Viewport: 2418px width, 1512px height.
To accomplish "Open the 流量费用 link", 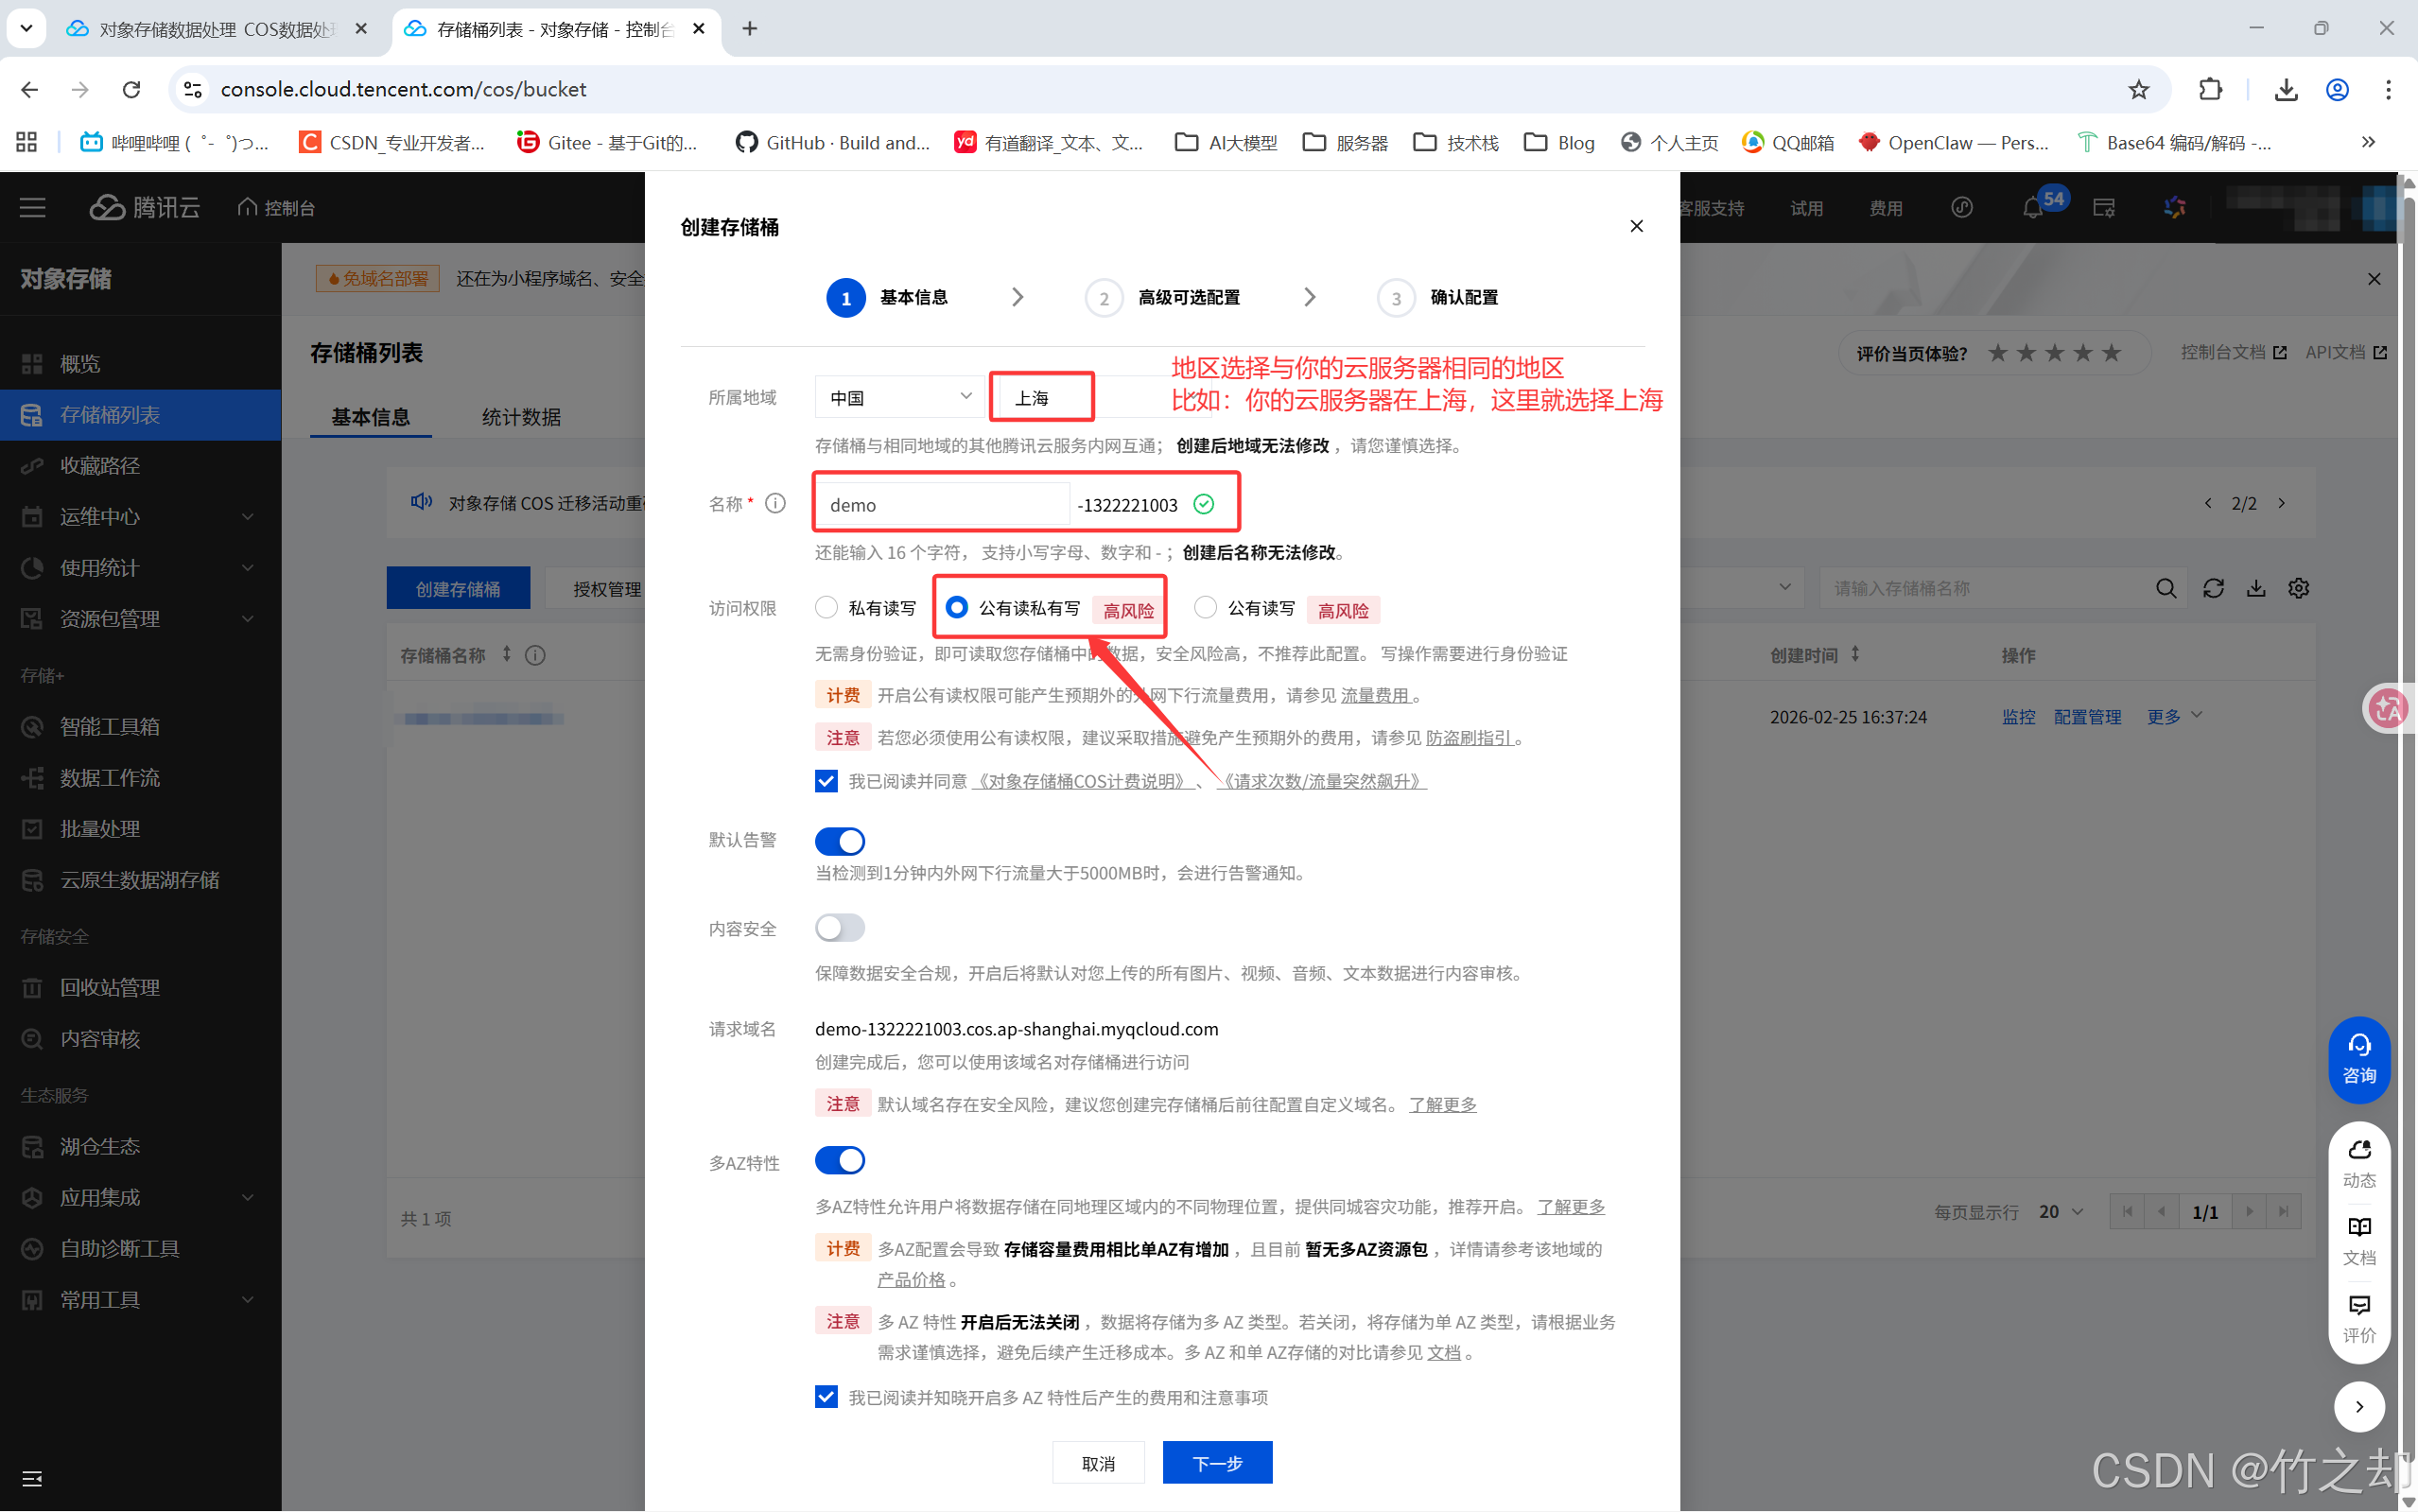I will pos(1375,695).
